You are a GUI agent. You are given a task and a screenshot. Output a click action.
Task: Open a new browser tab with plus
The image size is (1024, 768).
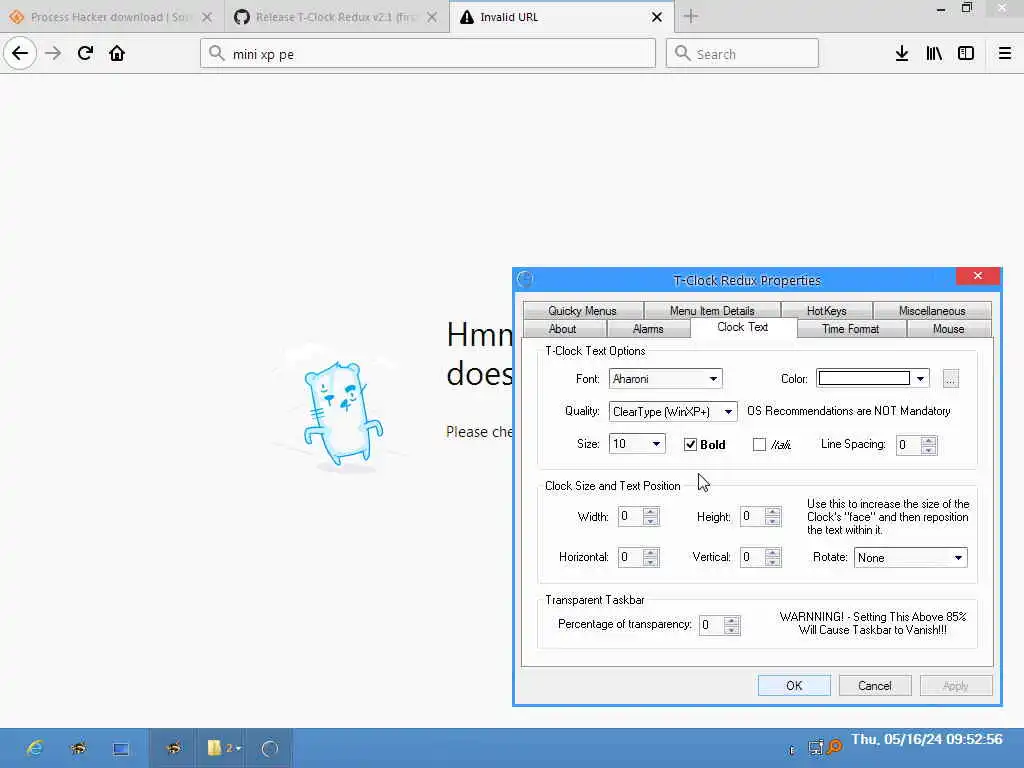[x=691, y=17]
